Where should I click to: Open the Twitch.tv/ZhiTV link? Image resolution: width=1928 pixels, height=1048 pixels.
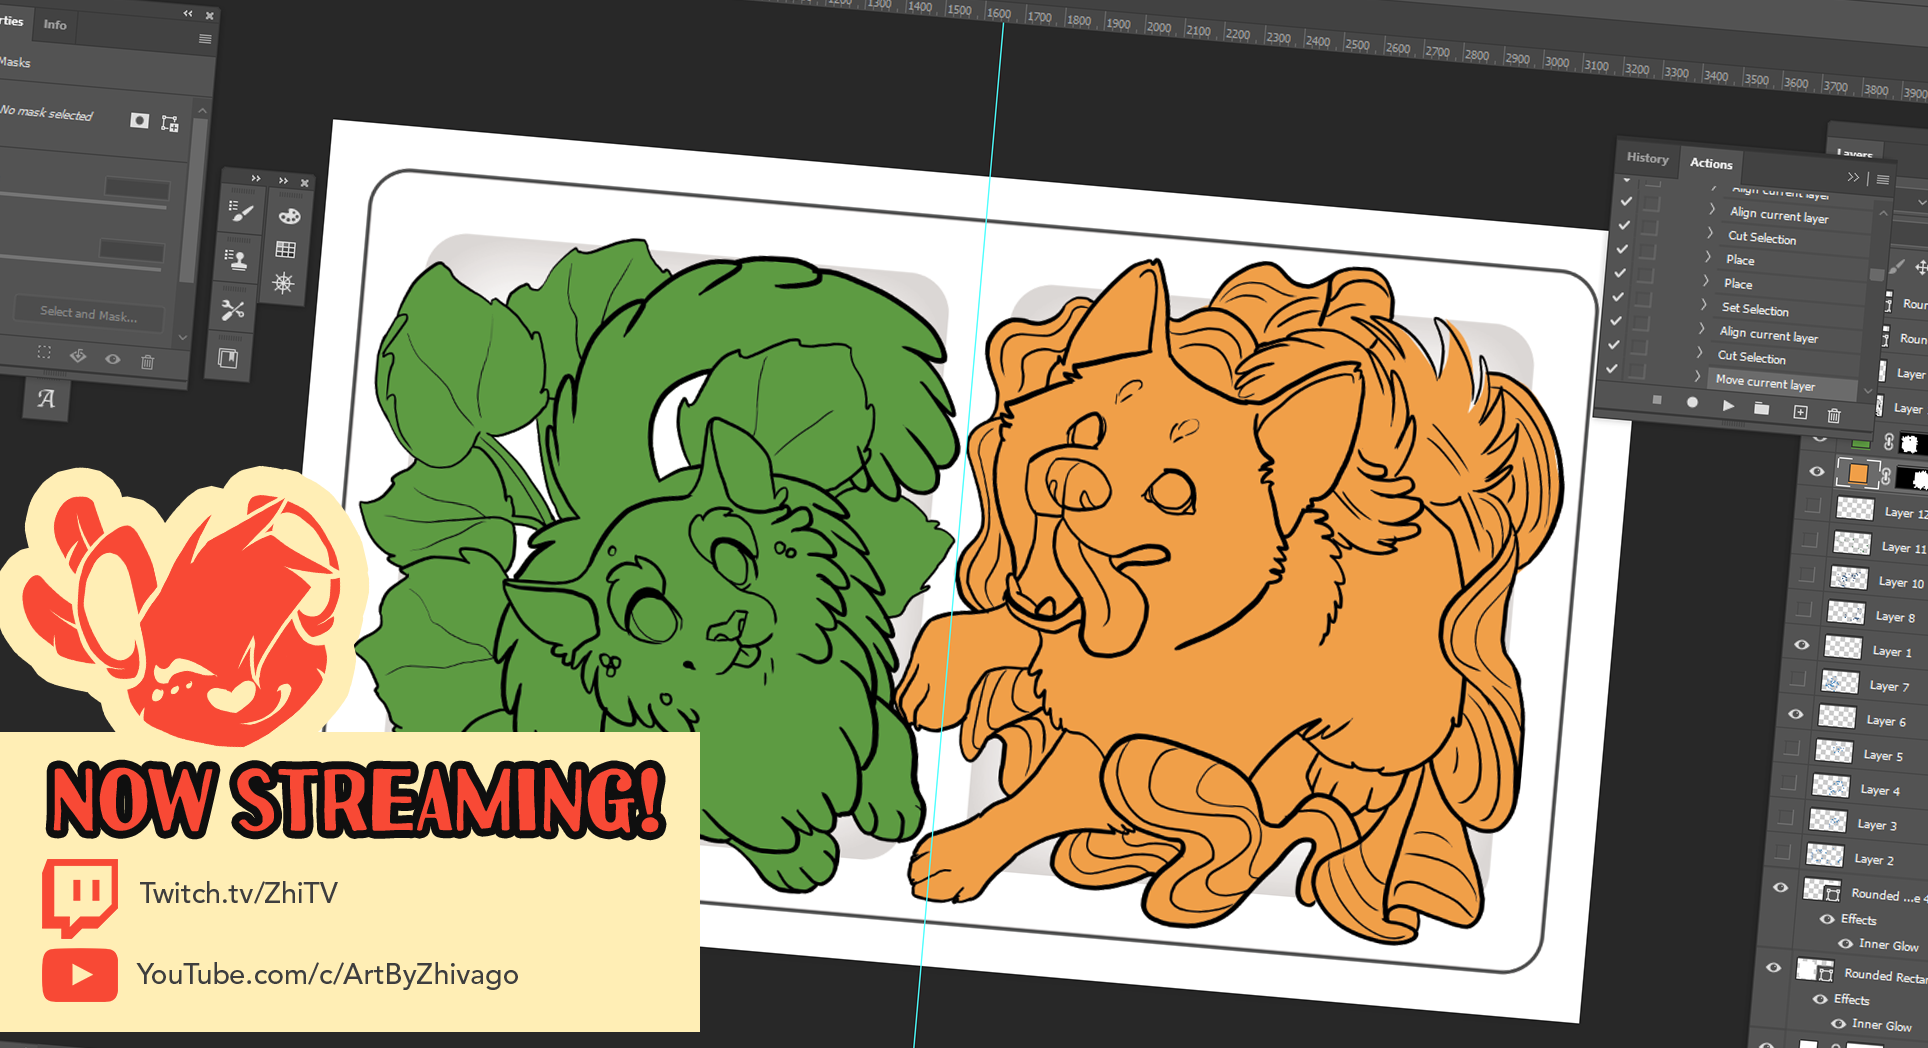point(239,893)
